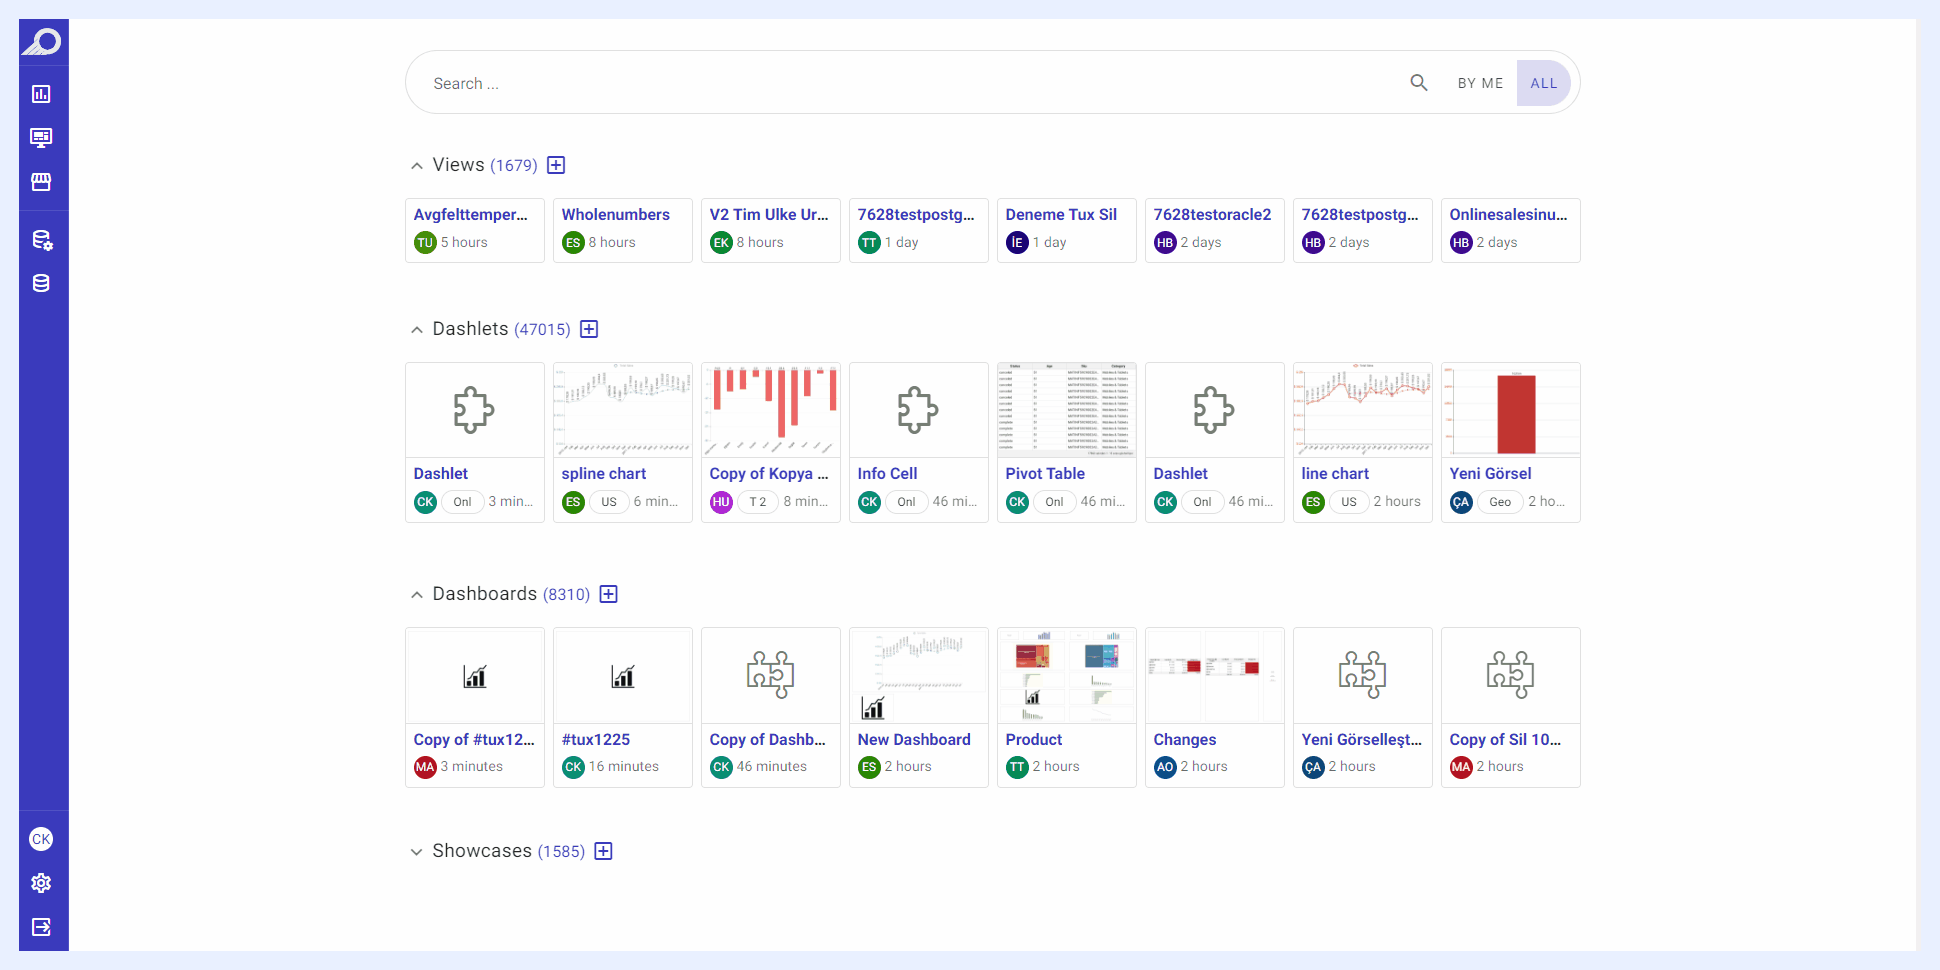Click the logout icon in the sidebar
Viewport: 1940px width, 970px height.
point(41,927)
